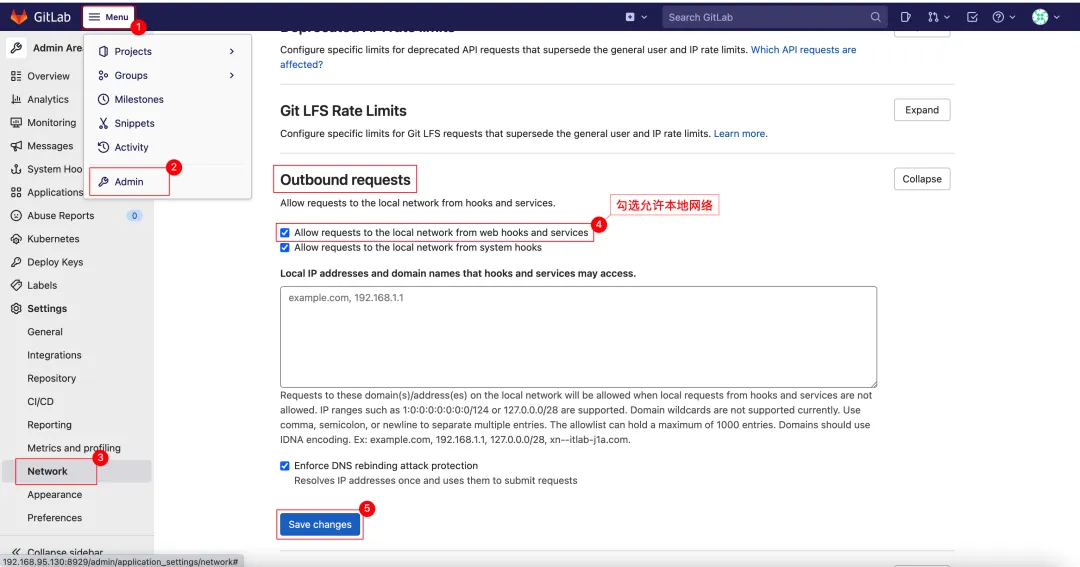Click the Admin wrench icon in menu
This screenshot has width=1080, height=567.
click(103, 182)
